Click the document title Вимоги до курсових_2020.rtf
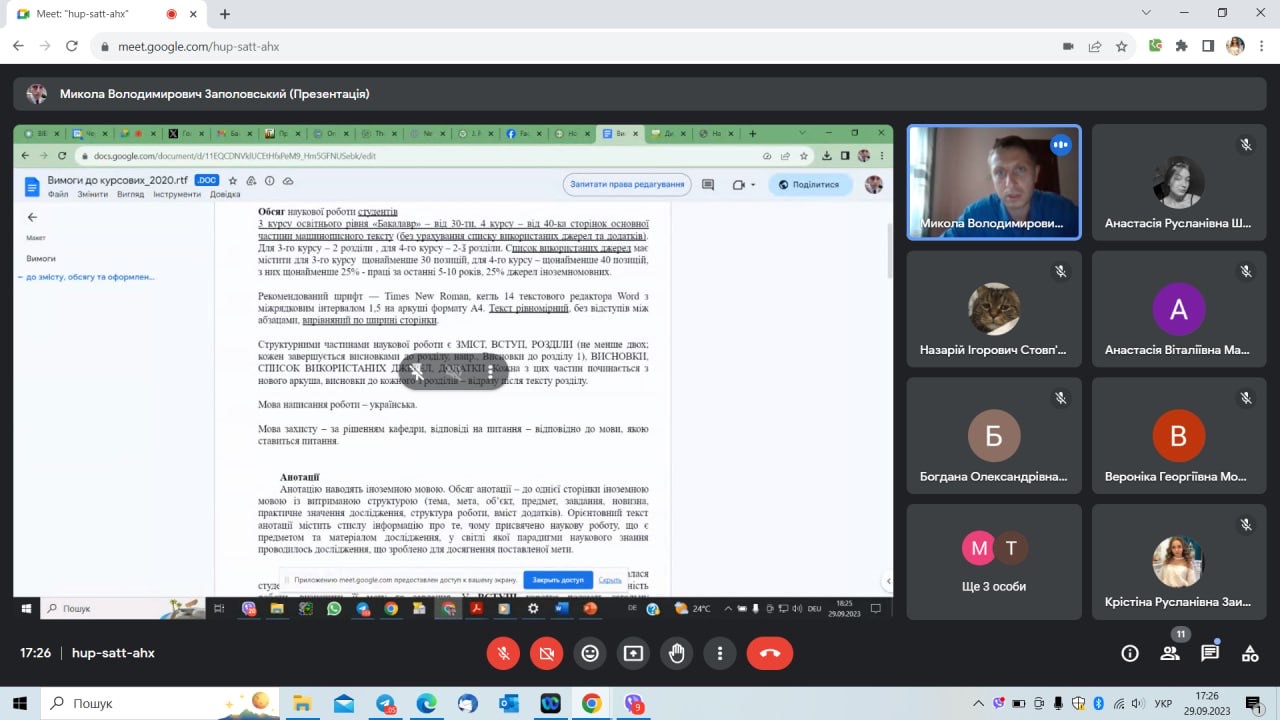The width and height of the screenshot is (1280, 720). coord(117,180)
